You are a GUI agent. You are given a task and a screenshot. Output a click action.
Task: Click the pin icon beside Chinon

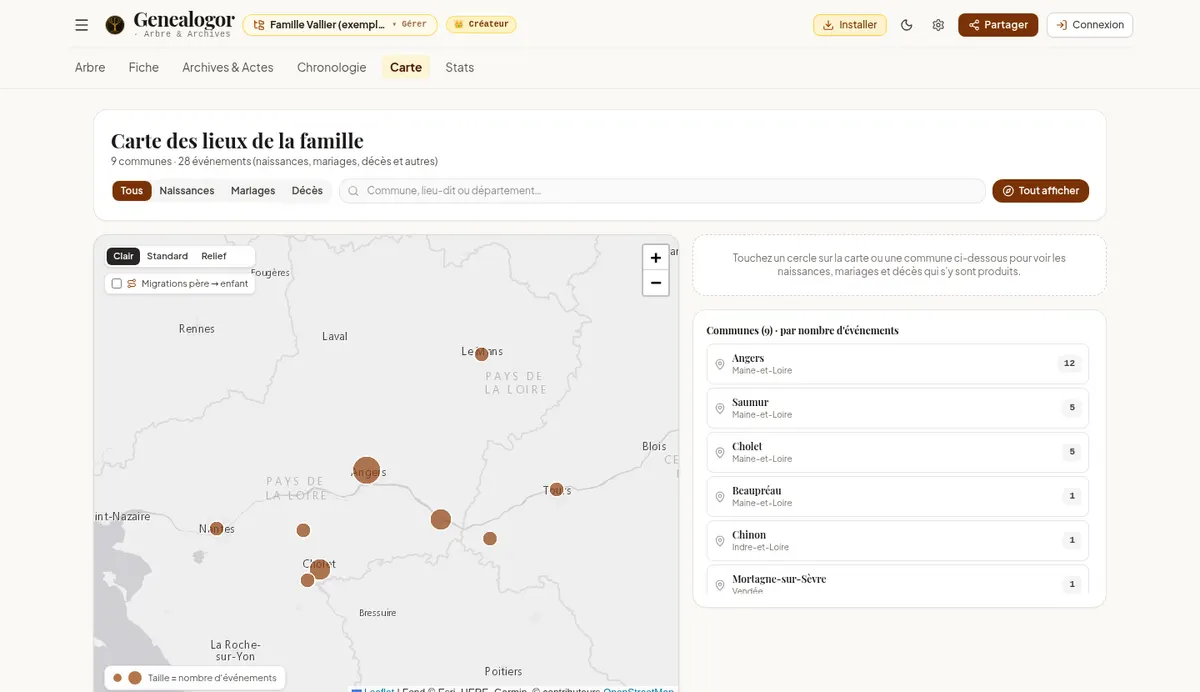coord(720,540)
